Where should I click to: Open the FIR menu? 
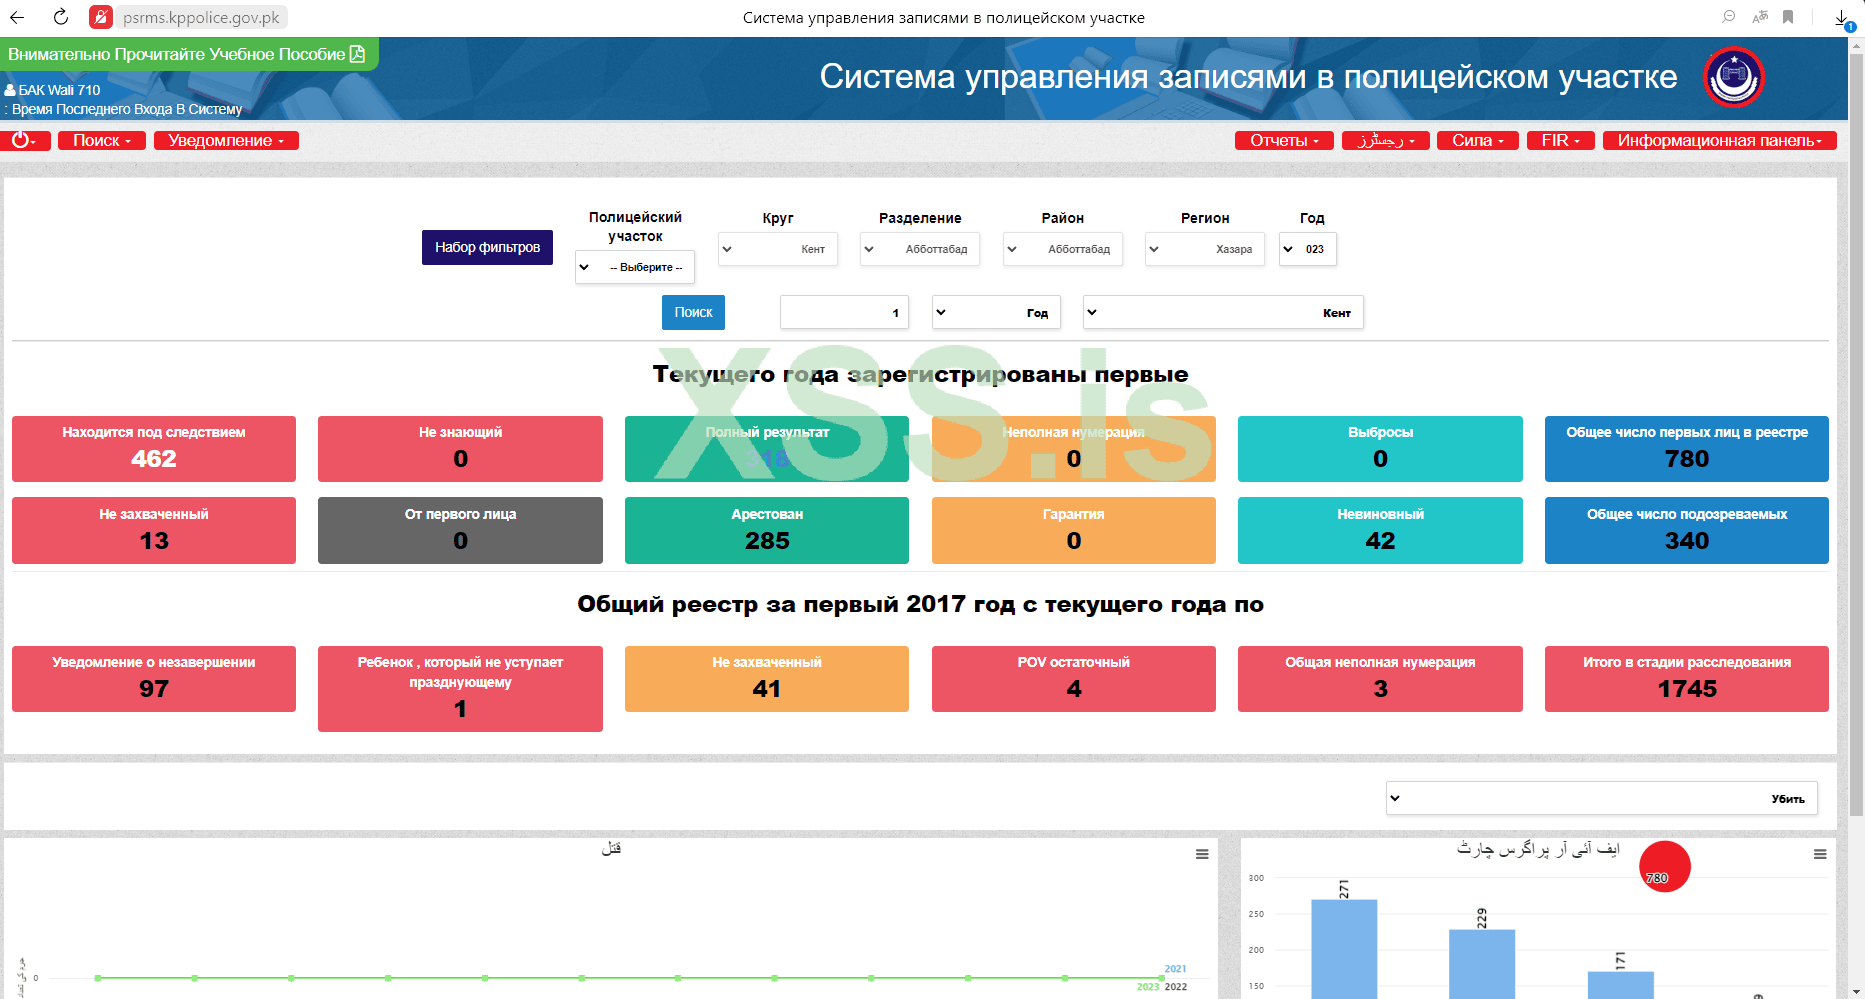[1560, 141]
